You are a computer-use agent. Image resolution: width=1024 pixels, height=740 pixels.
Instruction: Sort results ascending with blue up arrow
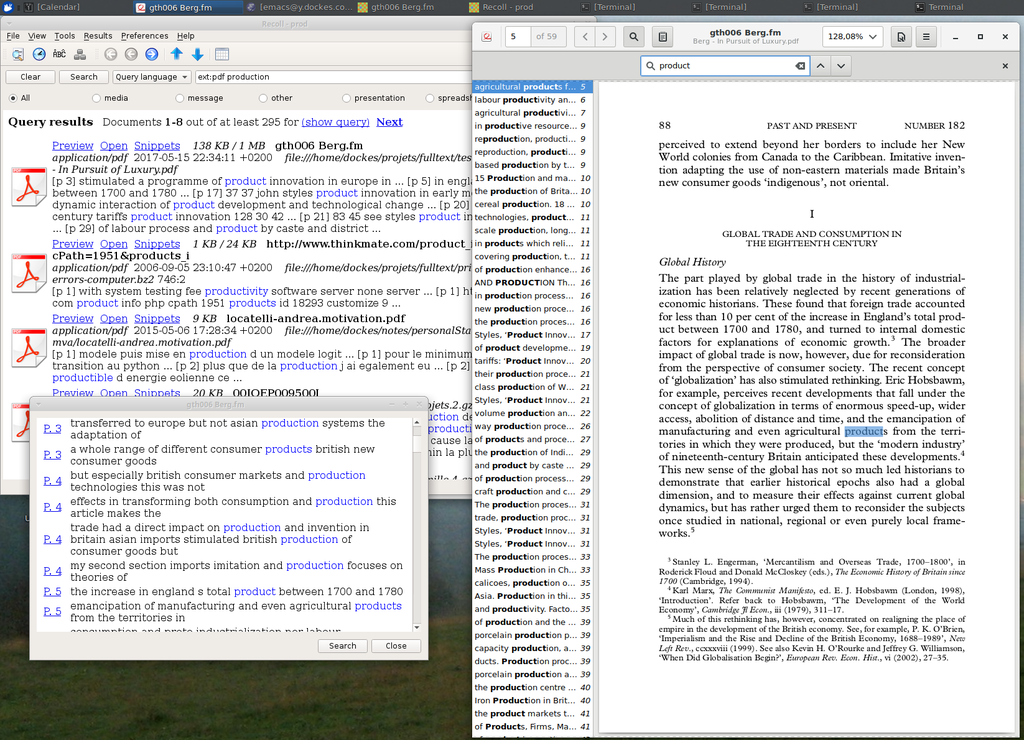tap(176, 55)
